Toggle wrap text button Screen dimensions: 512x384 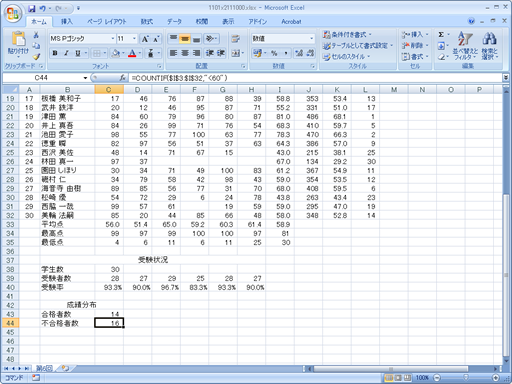(x=236, y=39)
